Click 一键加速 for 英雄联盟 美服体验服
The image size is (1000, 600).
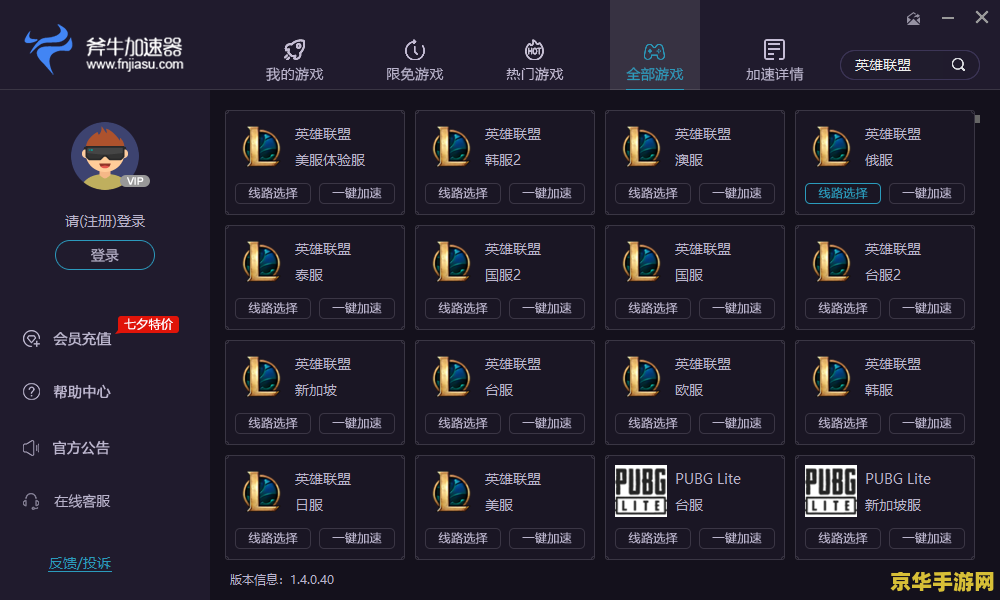357,193
